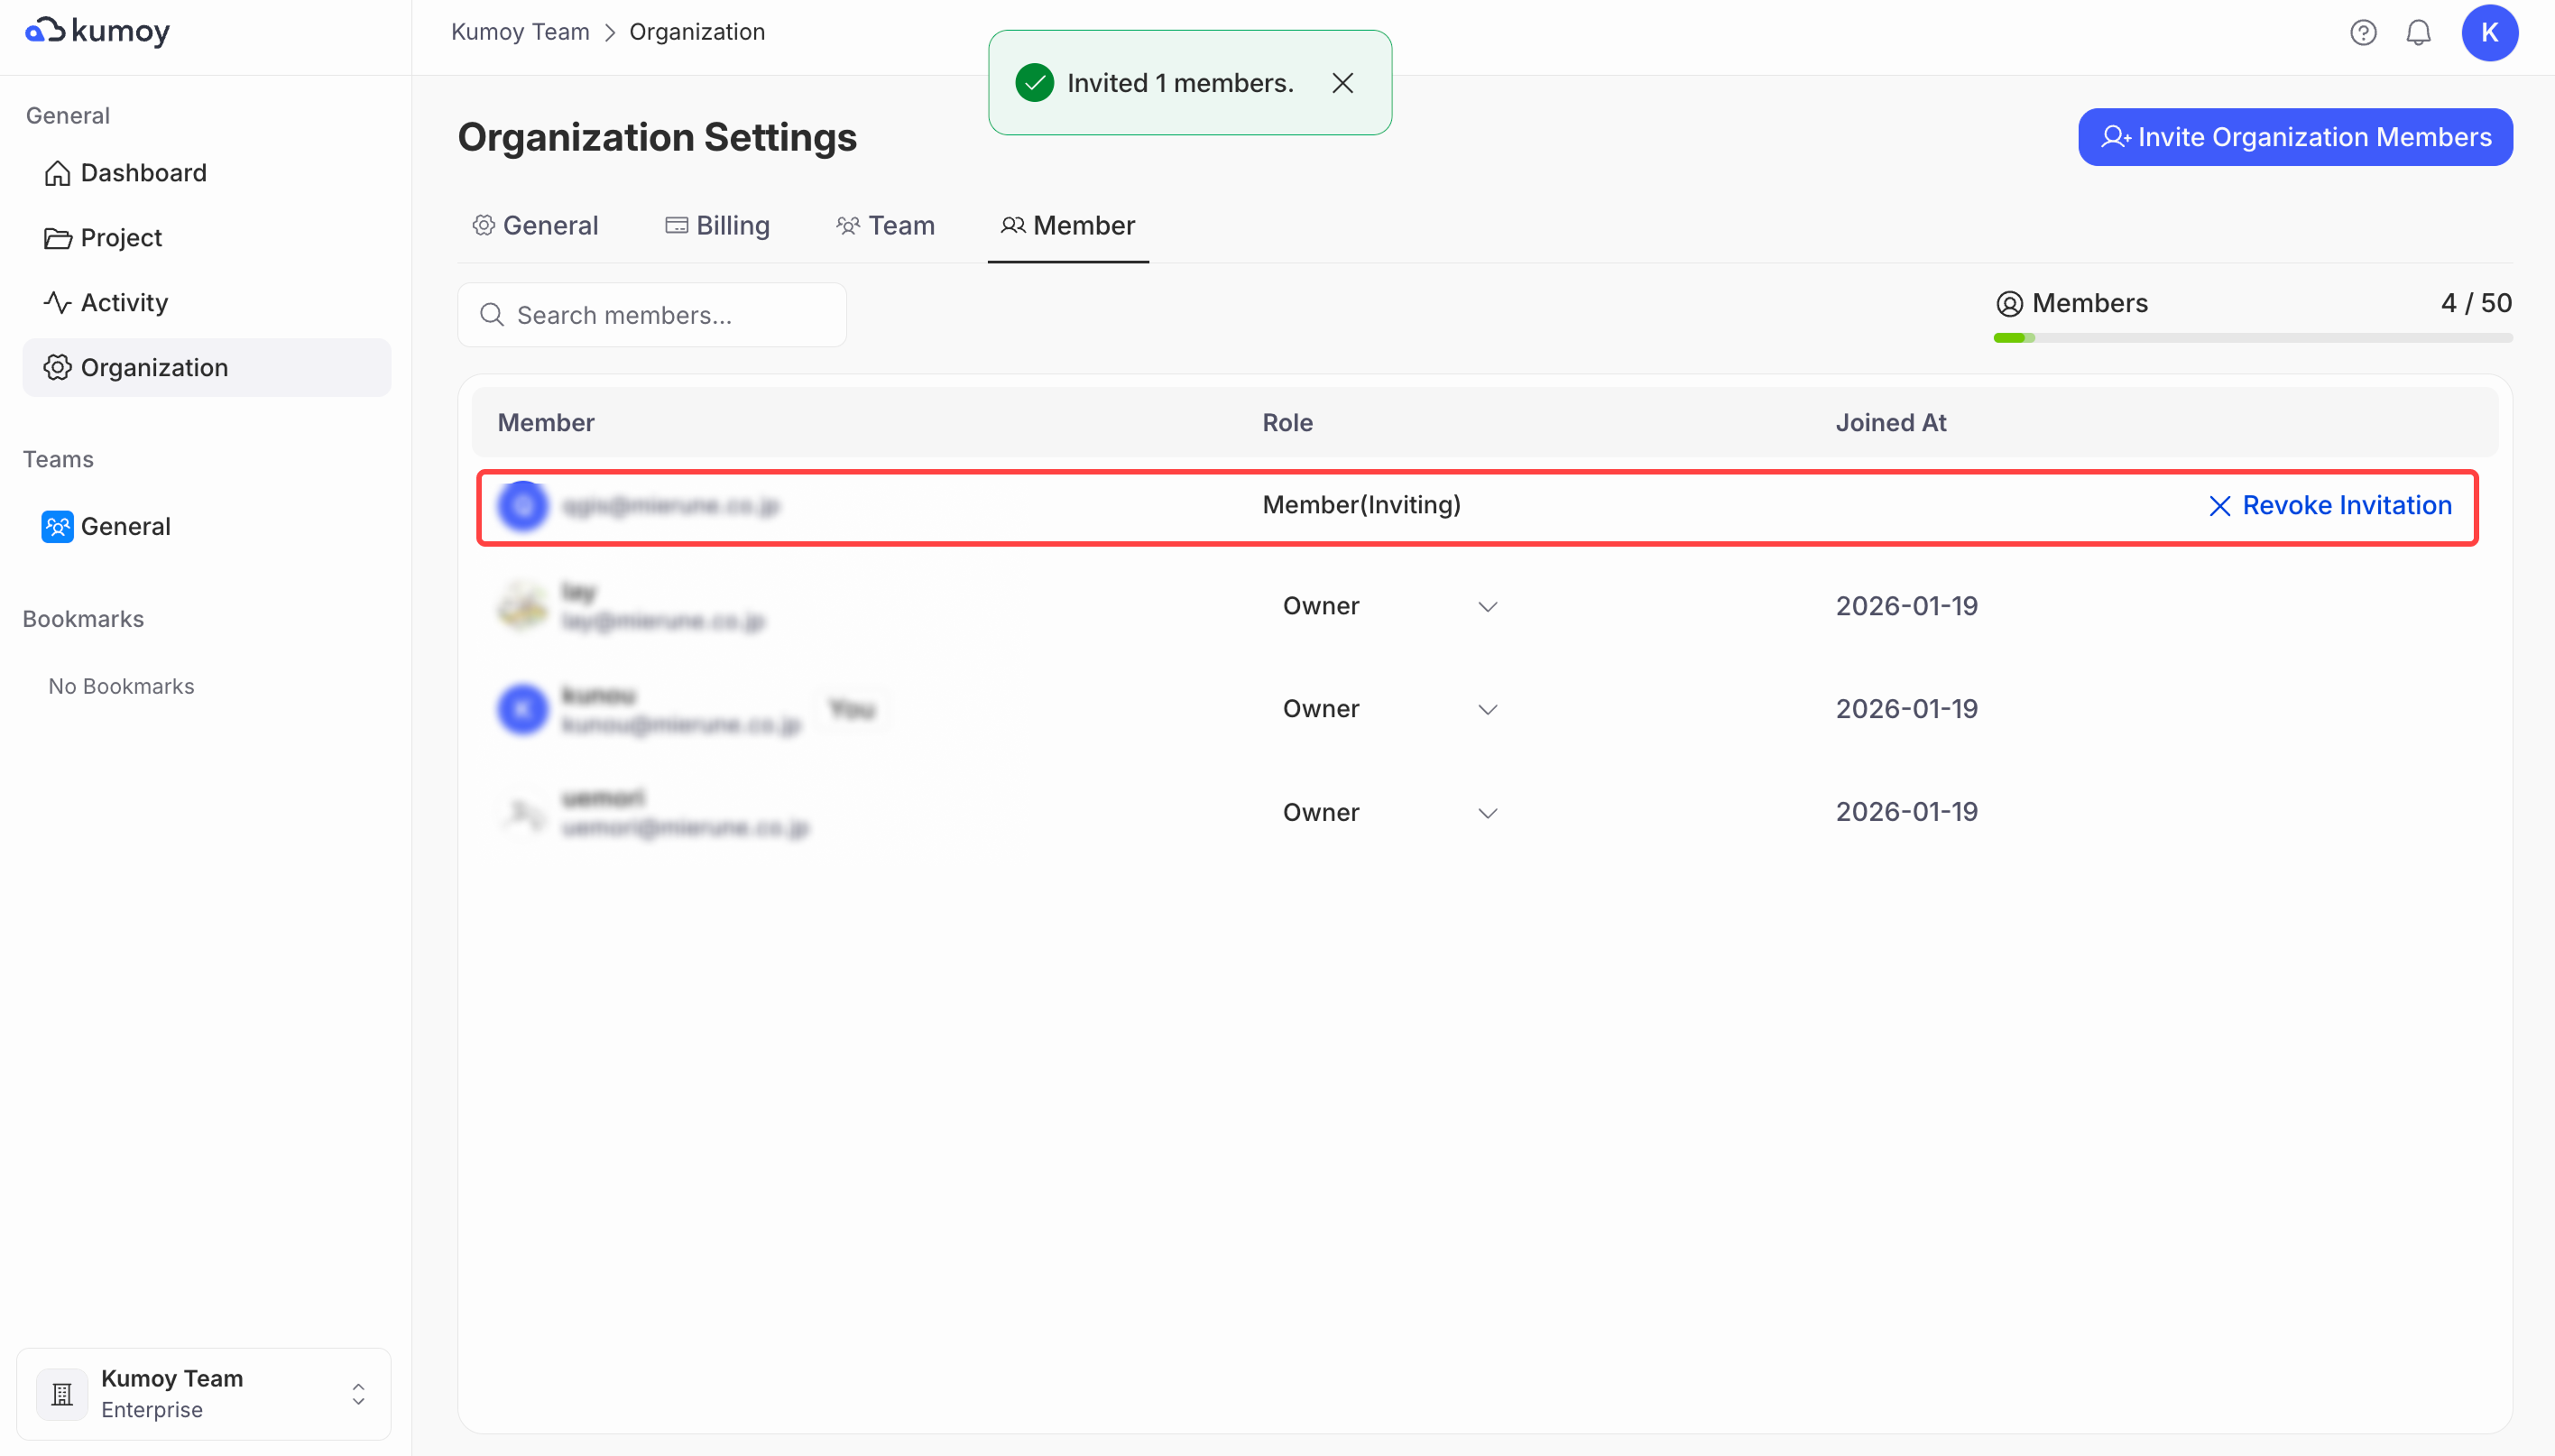
Task: Dismiss the Invited 1 members toast
Action: point(1342,83)
